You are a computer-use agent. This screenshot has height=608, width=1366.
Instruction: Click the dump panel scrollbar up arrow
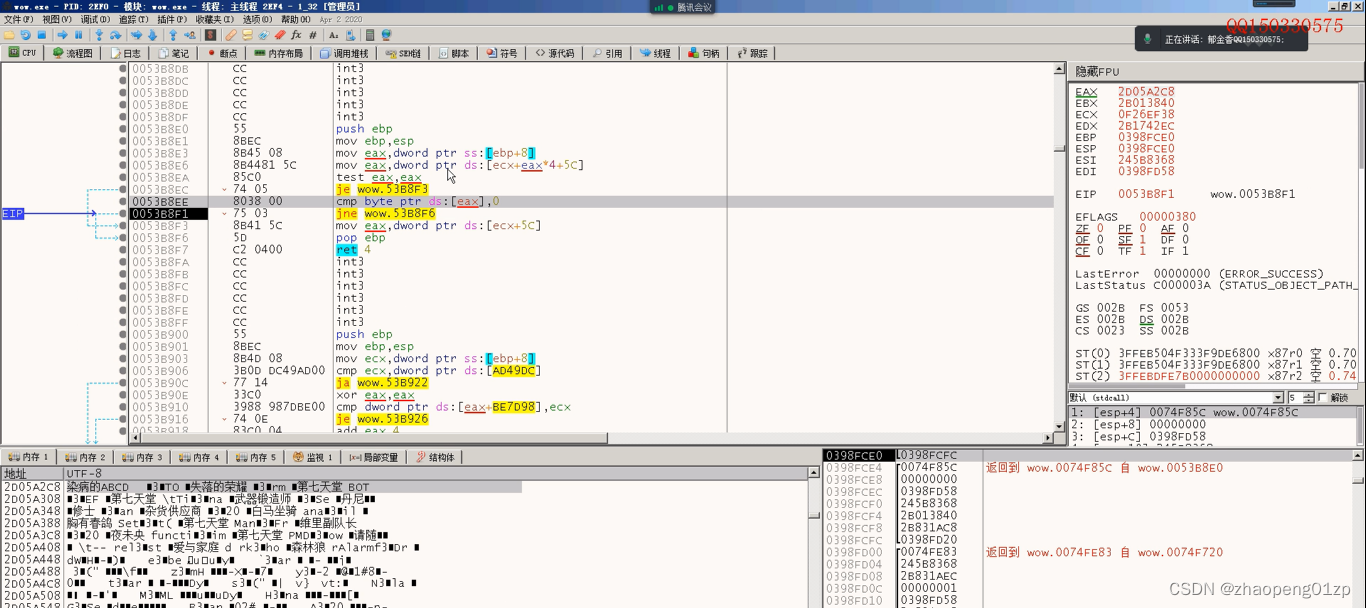[x=813, y=474]
